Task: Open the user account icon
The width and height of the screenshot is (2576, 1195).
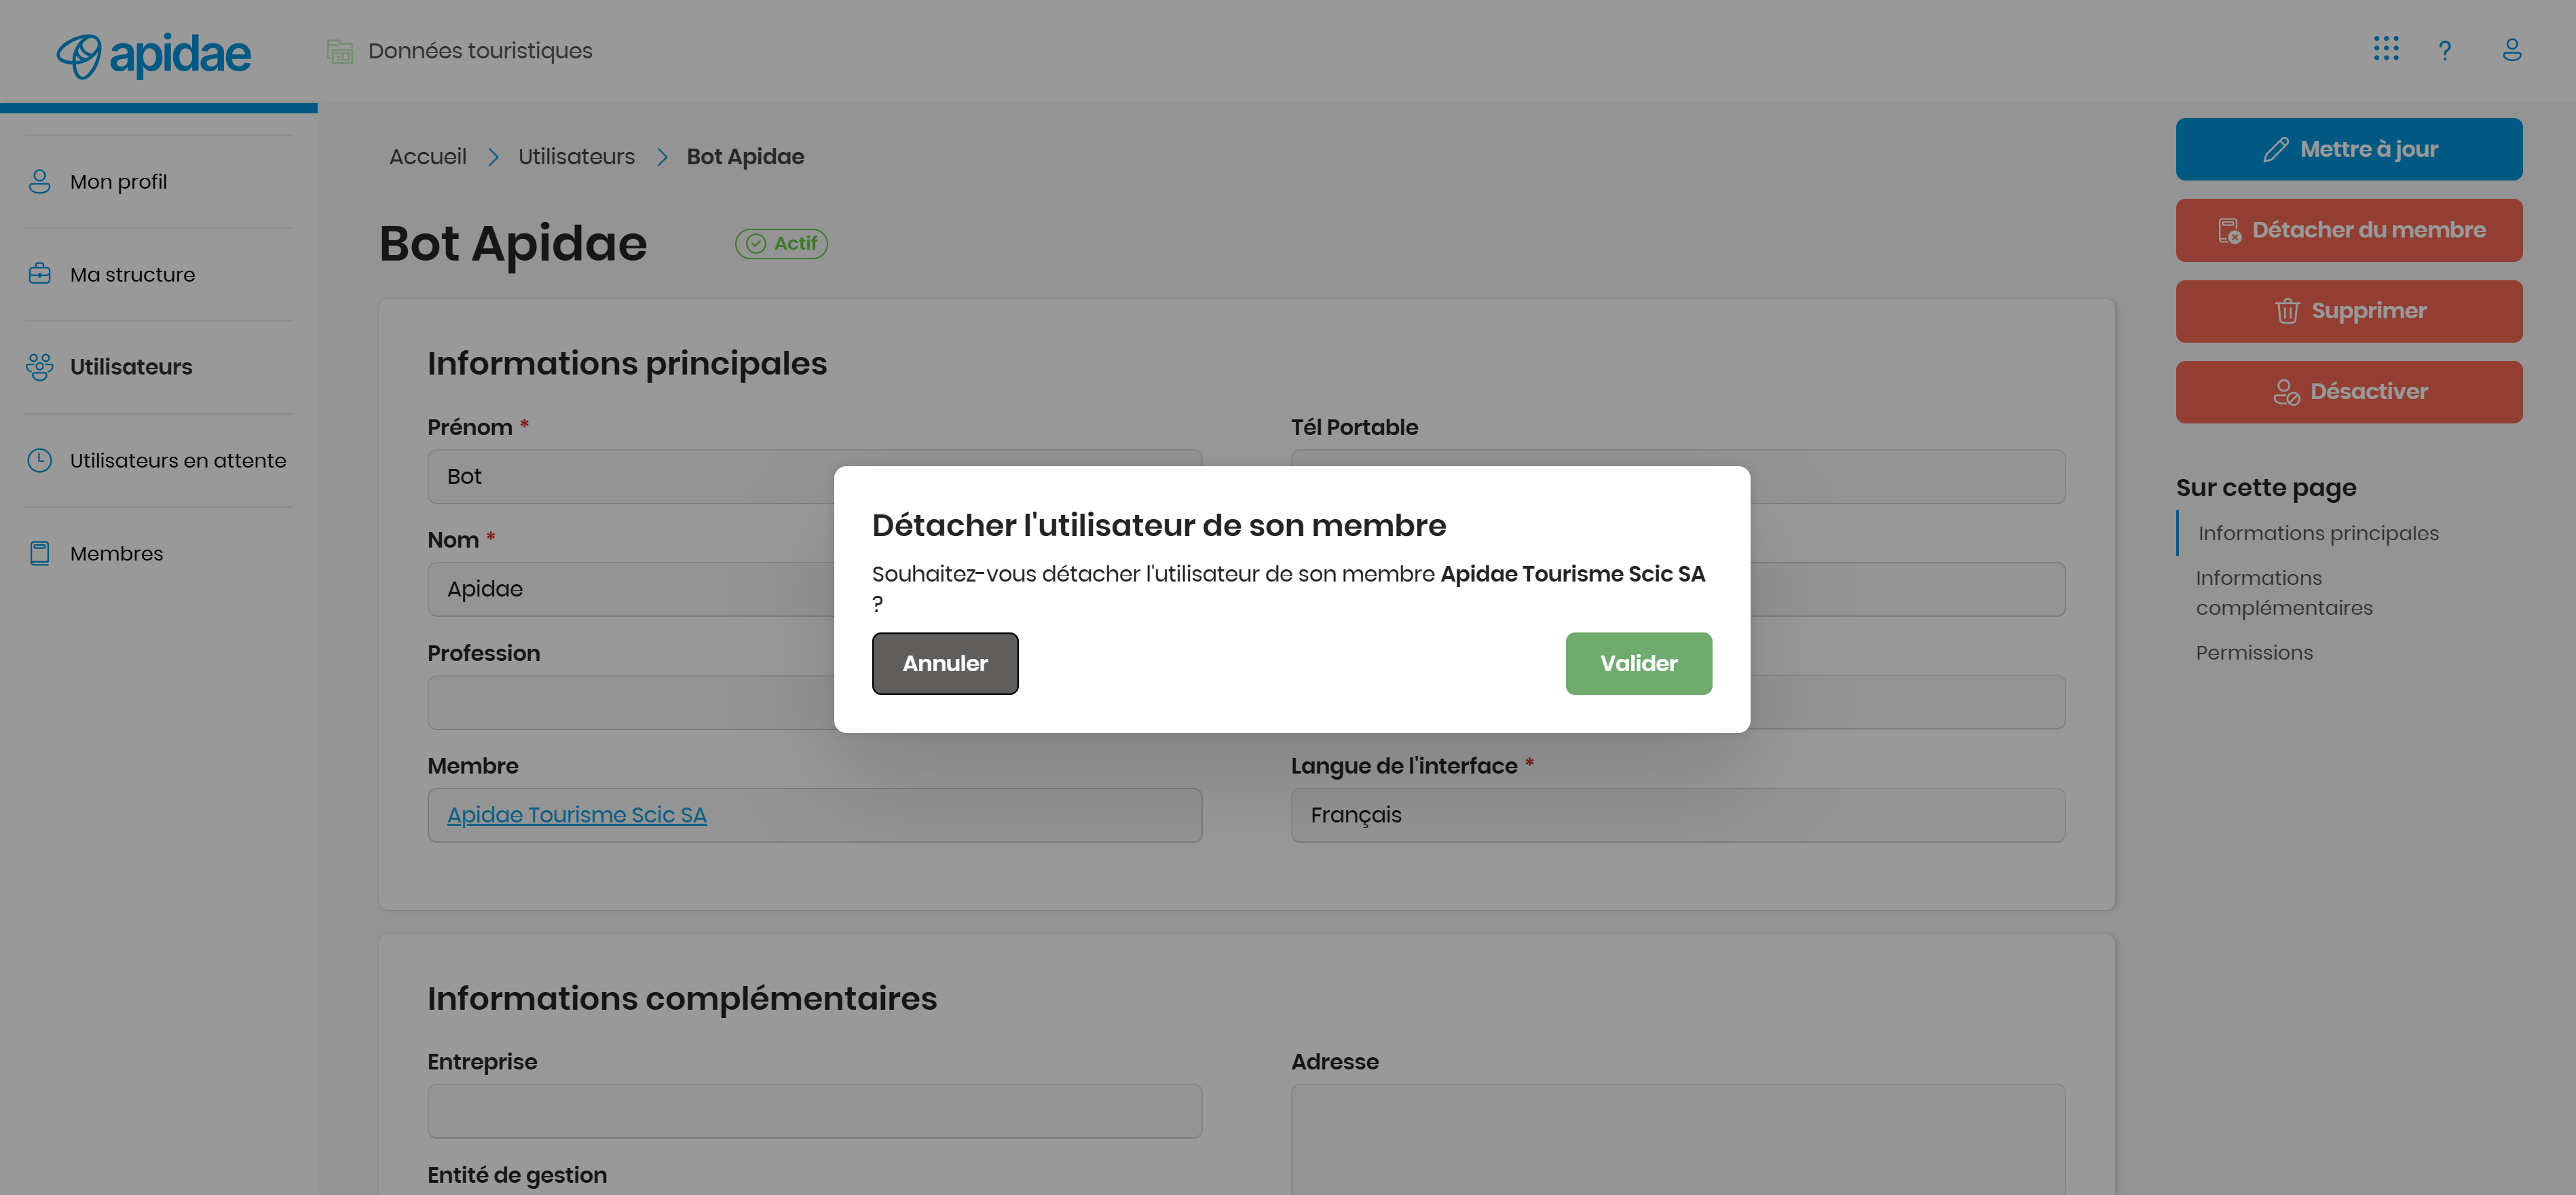Action: click(x=2511, y=50)
